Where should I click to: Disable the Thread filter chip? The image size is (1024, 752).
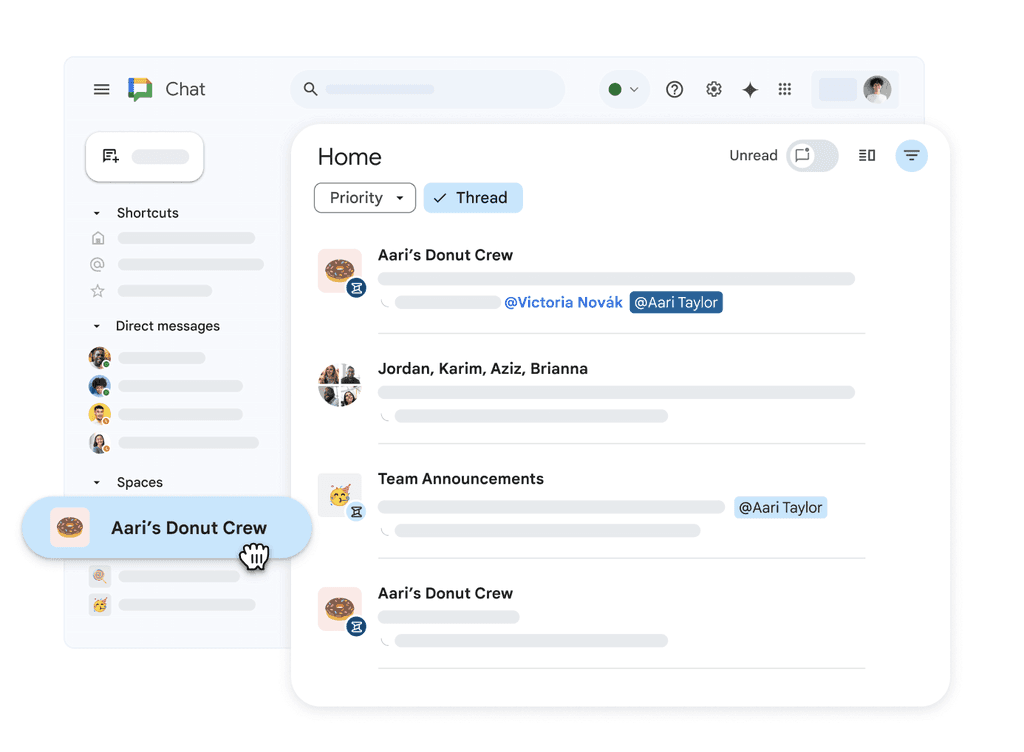[472, 197]
